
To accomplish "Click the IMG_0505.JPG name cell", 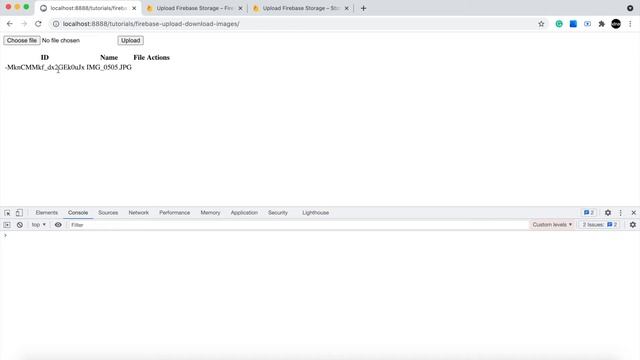I will 109,67.
